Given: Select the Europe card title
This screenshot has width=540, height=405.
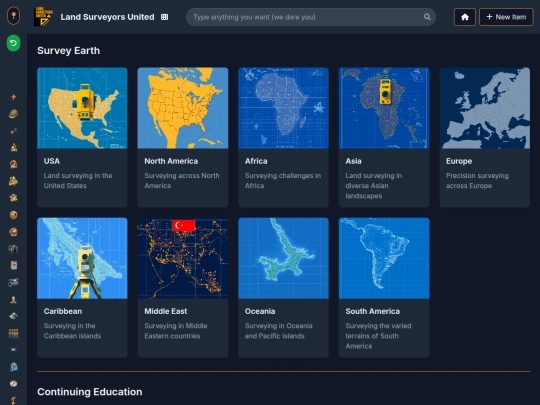Looking at the screenshot, I should click(x=459, y=161).
